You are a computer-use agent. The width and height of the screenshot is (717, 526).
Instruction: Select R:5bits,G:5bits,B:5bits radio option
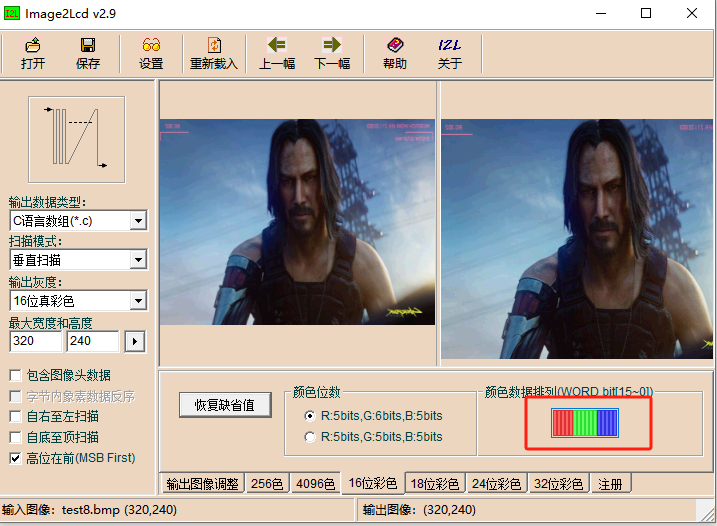pyautogui.click(x=310, y=437)
